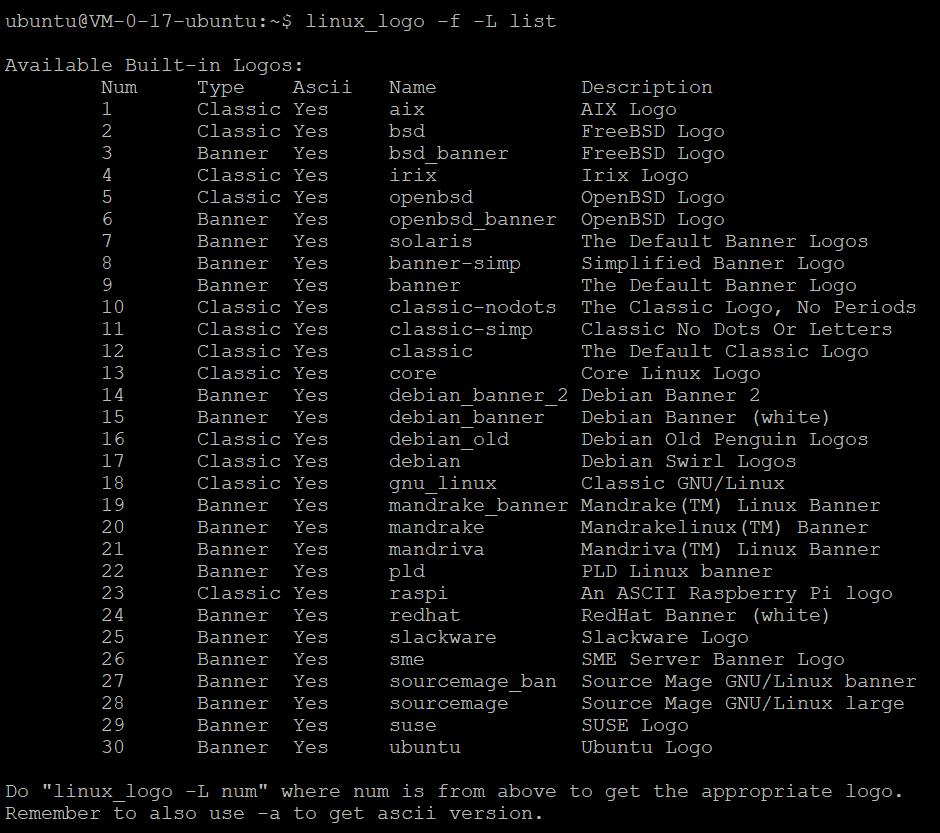Screen dimensions: 940x833
Task: Click the 'redhat' logo name
Action: [424, 615]
